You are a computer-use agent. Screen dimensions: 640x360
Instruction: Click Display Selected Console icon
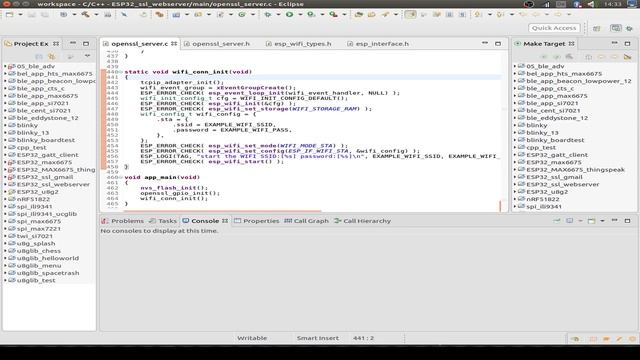(569, 221)
